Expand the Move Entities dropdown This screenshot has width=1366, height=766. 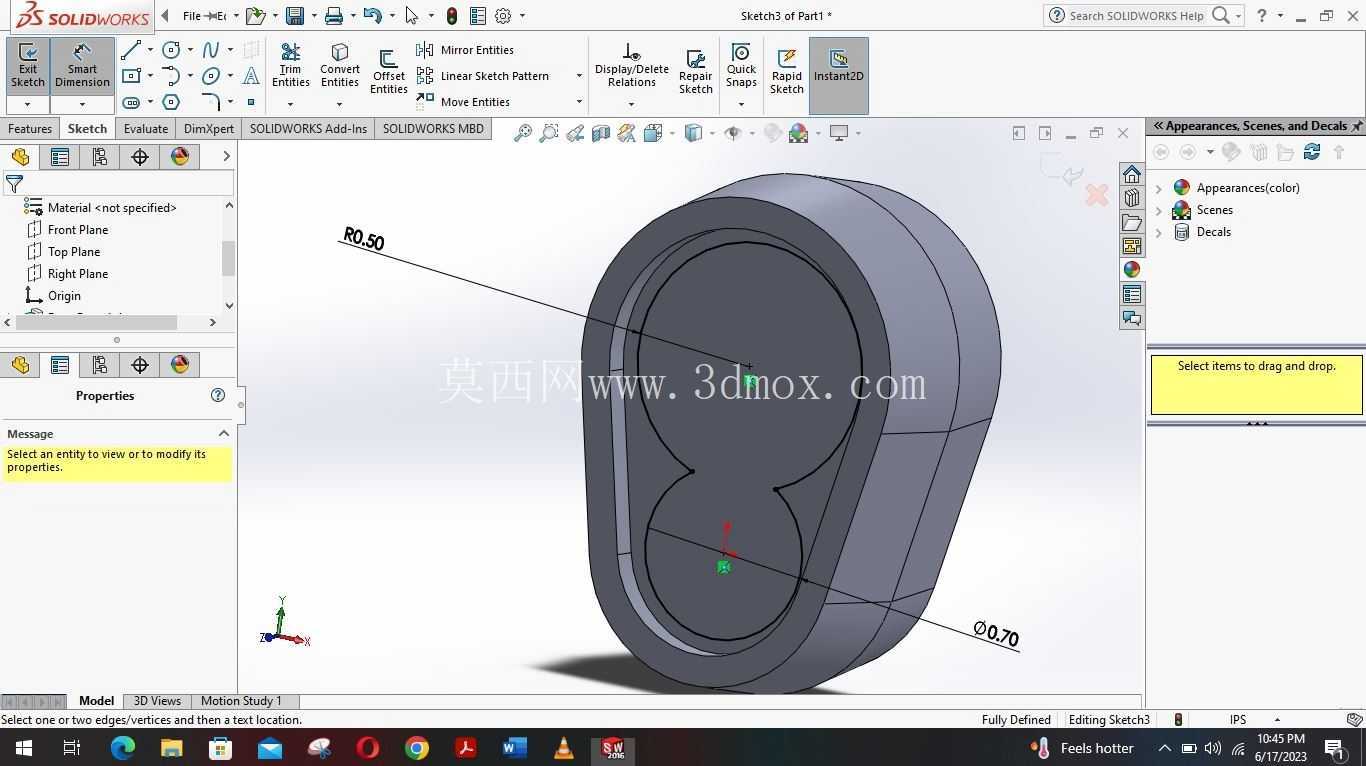click(579, 102)
